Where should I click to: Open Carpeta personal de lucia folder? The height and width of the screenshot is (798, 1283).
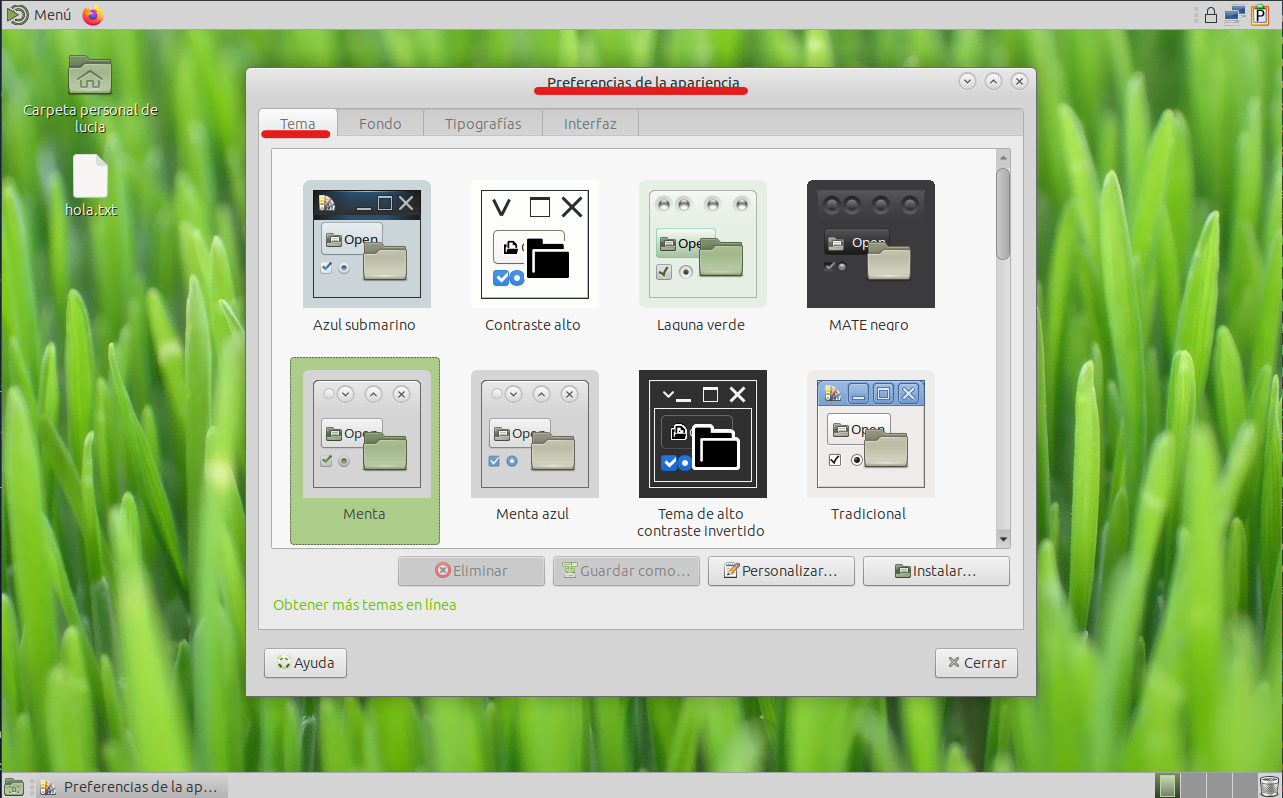coord(90,76)
